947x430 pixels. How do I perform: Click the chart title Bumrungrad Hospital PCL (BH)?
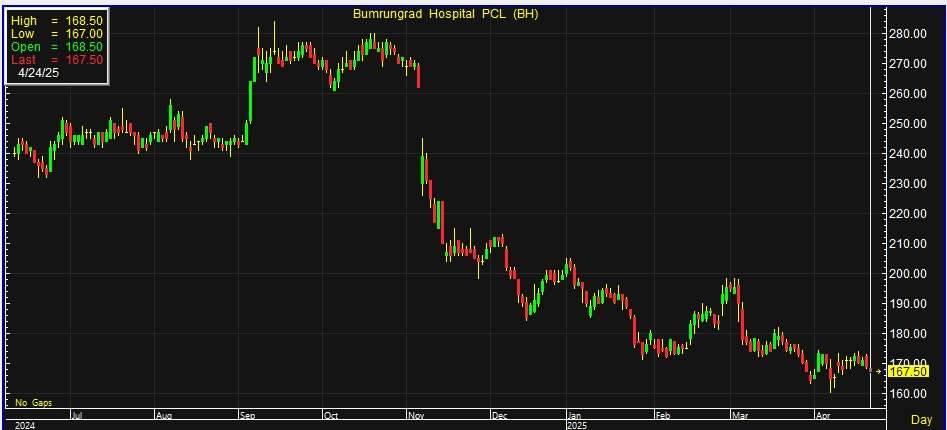click(x=445, y=14)
